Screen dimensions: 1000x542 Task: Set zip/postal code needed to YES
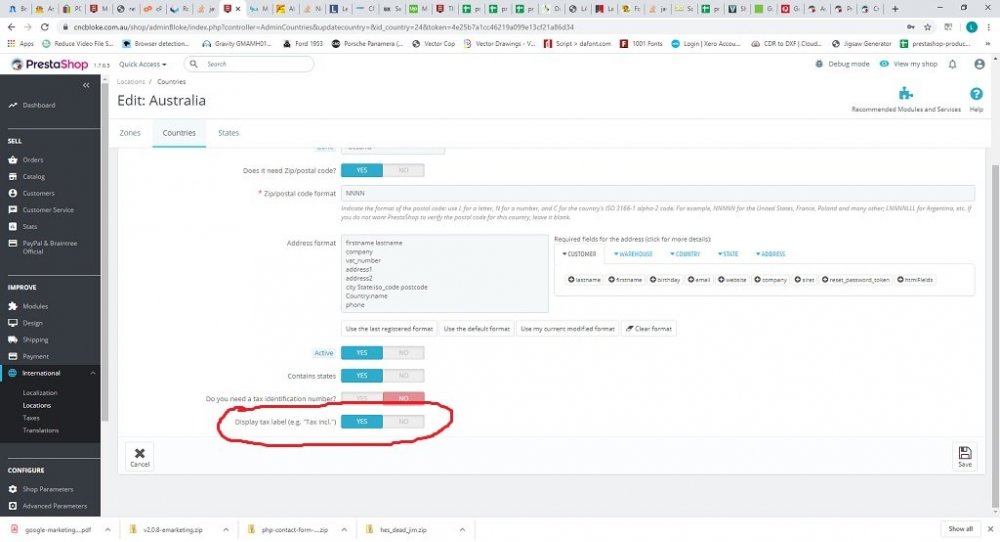(362, 170)
